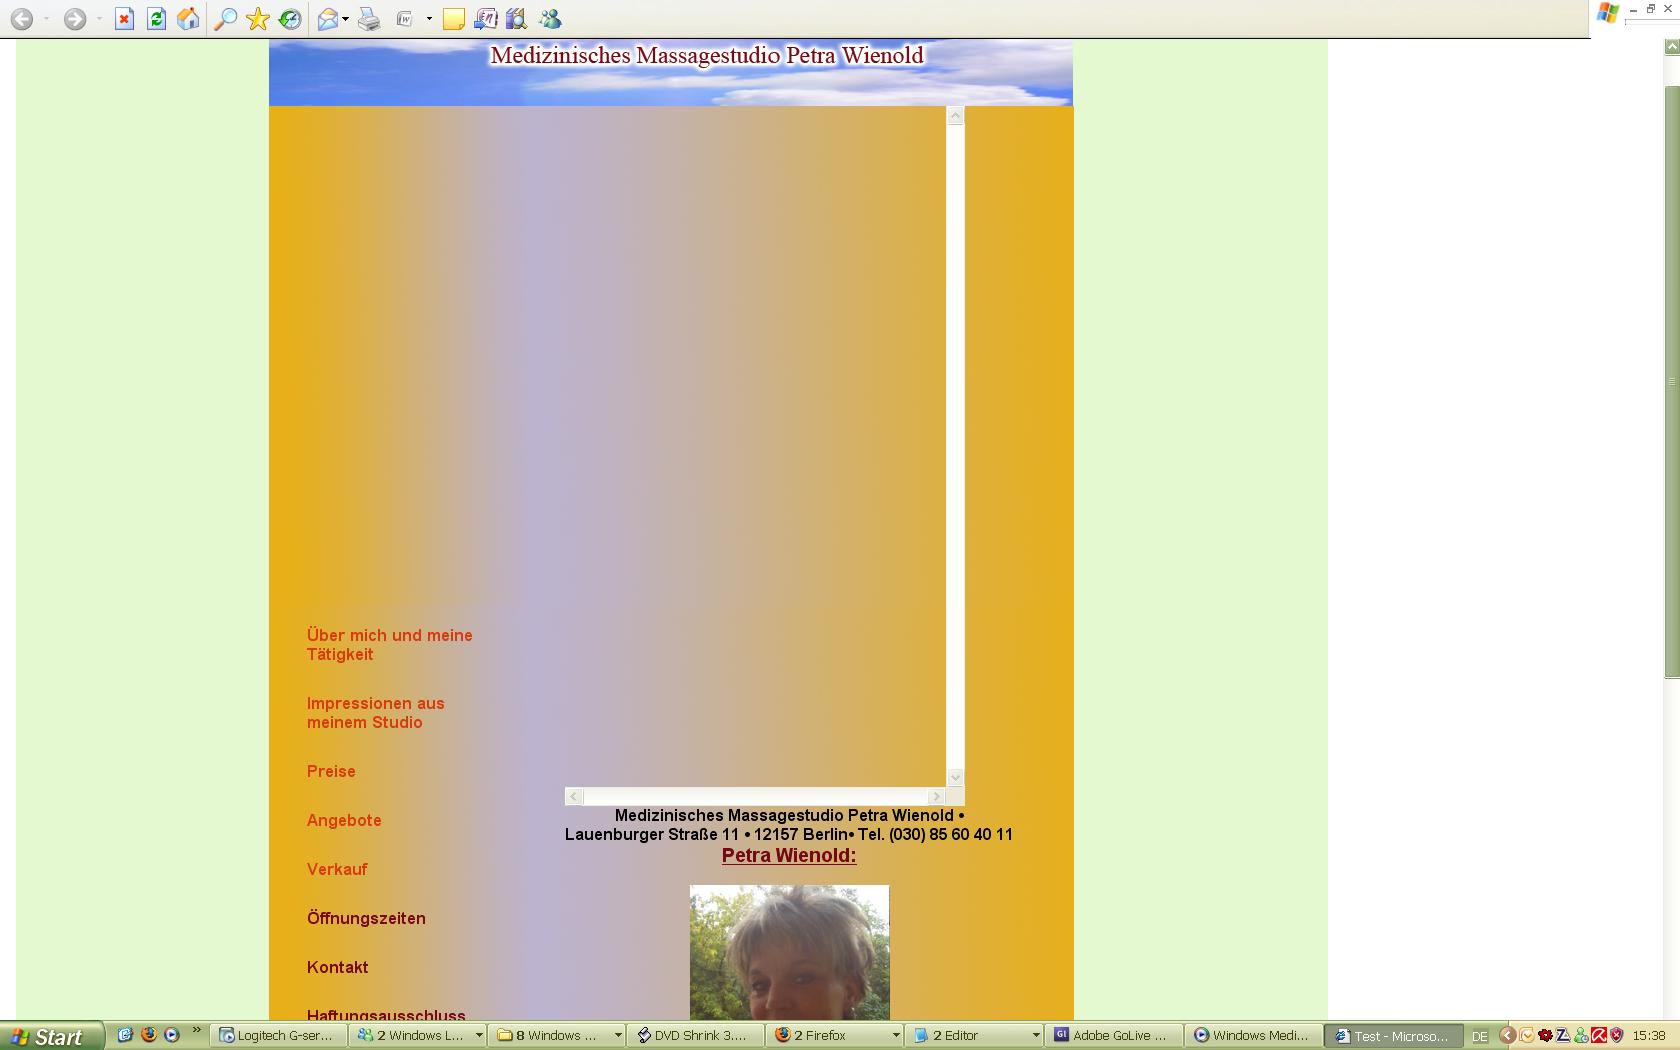Click the portrait photo of Petra Wienold
Image resolution: width=1680 pixels, height=1050 pixels.
789,952
